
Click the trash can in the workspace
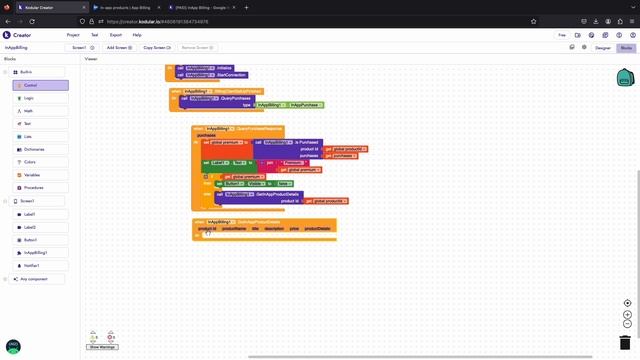tap(625, 342)
